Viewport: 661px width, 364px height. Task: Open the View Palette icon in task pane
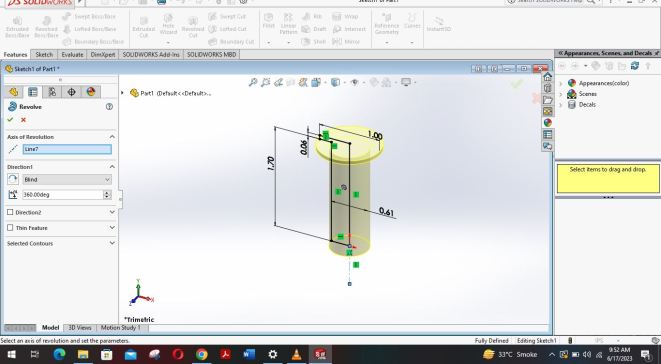coord(547,111)
